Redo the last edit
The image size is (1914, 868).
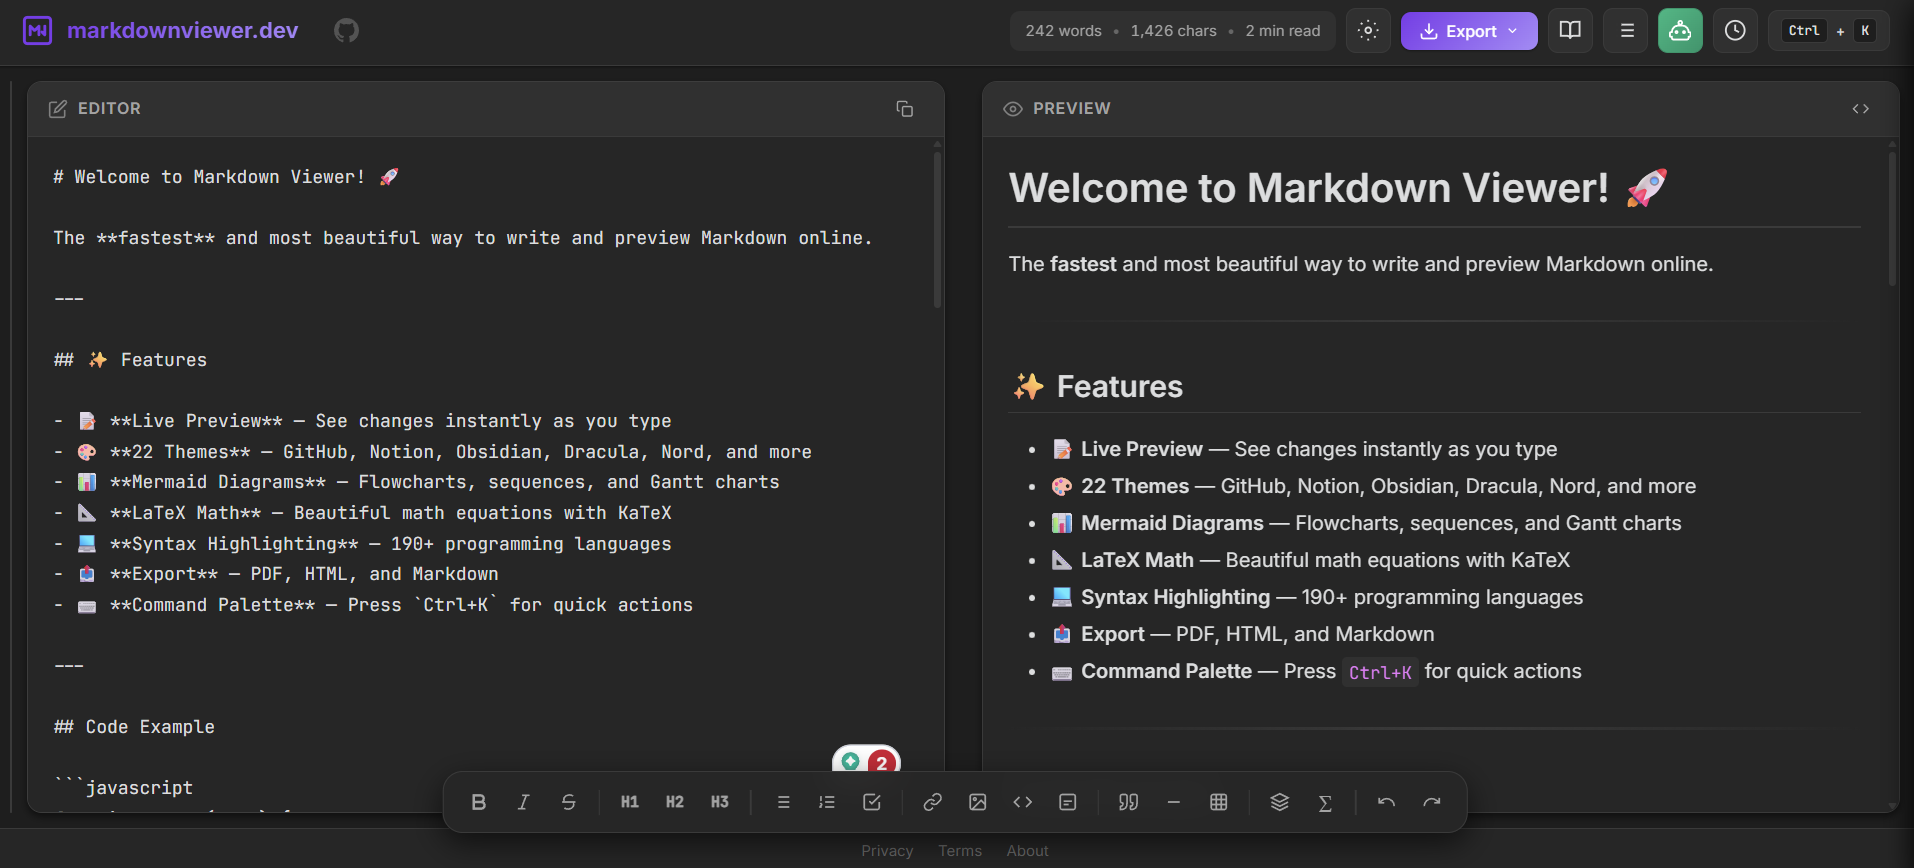1432,802
